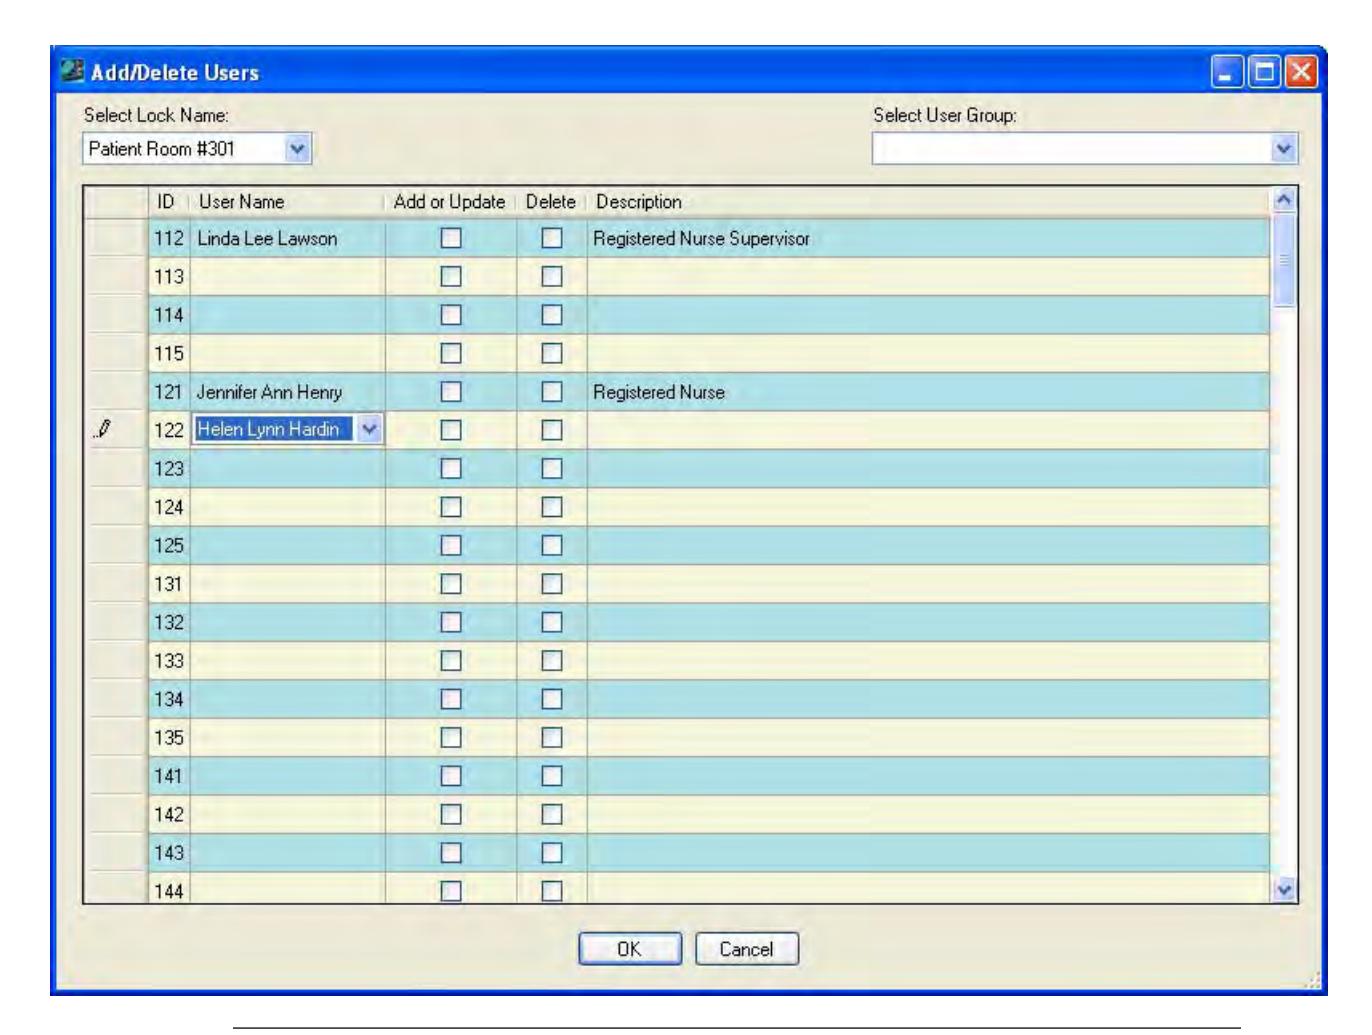This screenshot has width=1372, height=1035.
Task: Click the Add/Delete Users title bar icon
Action: (71, 72)
